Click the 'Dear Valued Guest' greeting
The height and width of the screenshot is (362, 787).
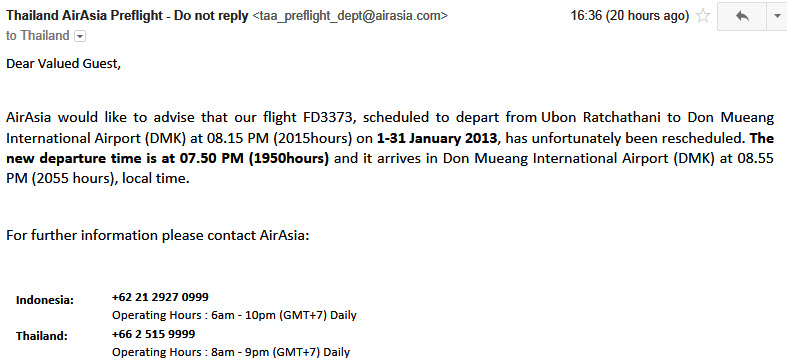pyautogui.click(x=64, y=64)
